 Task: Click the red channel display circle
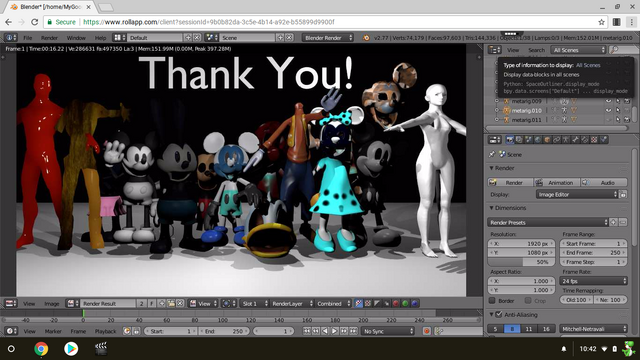coord(396,303)
